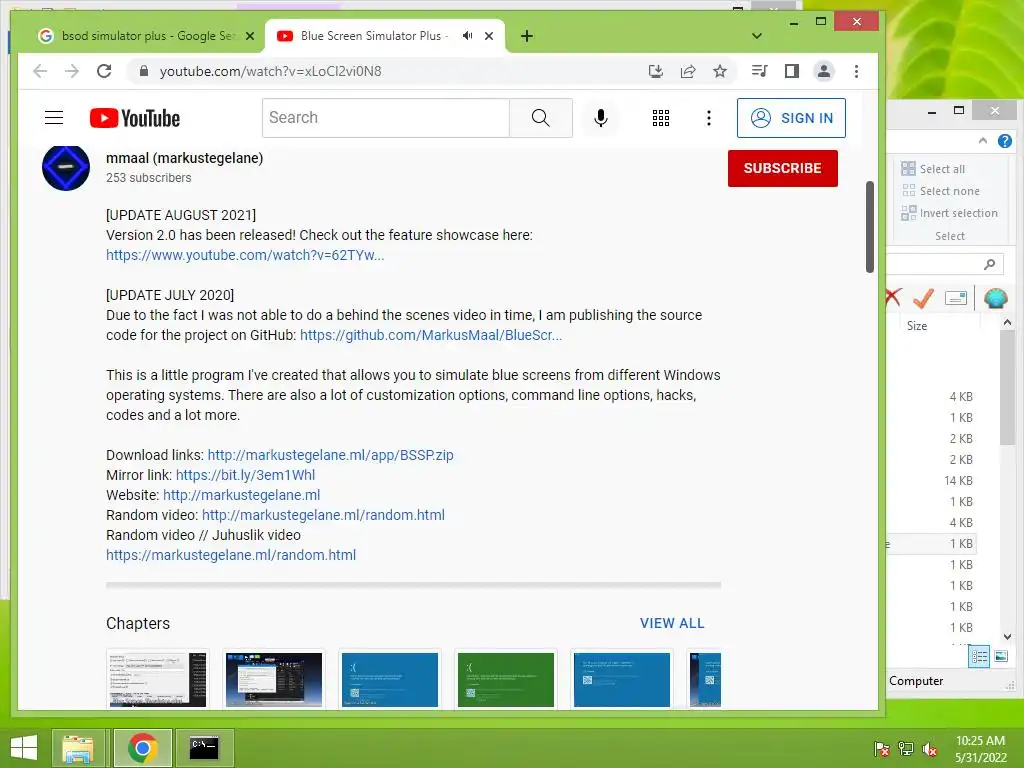Click VIEW ALL chapters

672,623
